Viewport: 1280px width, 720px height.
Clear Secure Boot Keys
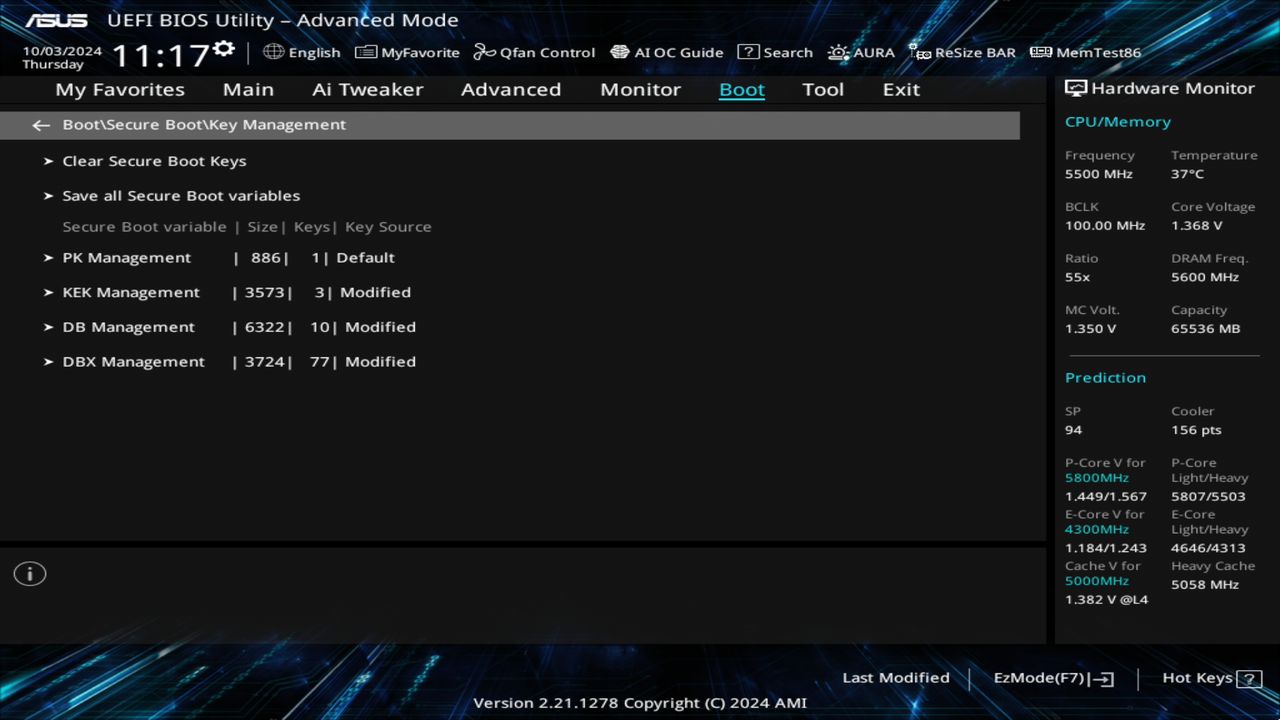pos(154,160)
